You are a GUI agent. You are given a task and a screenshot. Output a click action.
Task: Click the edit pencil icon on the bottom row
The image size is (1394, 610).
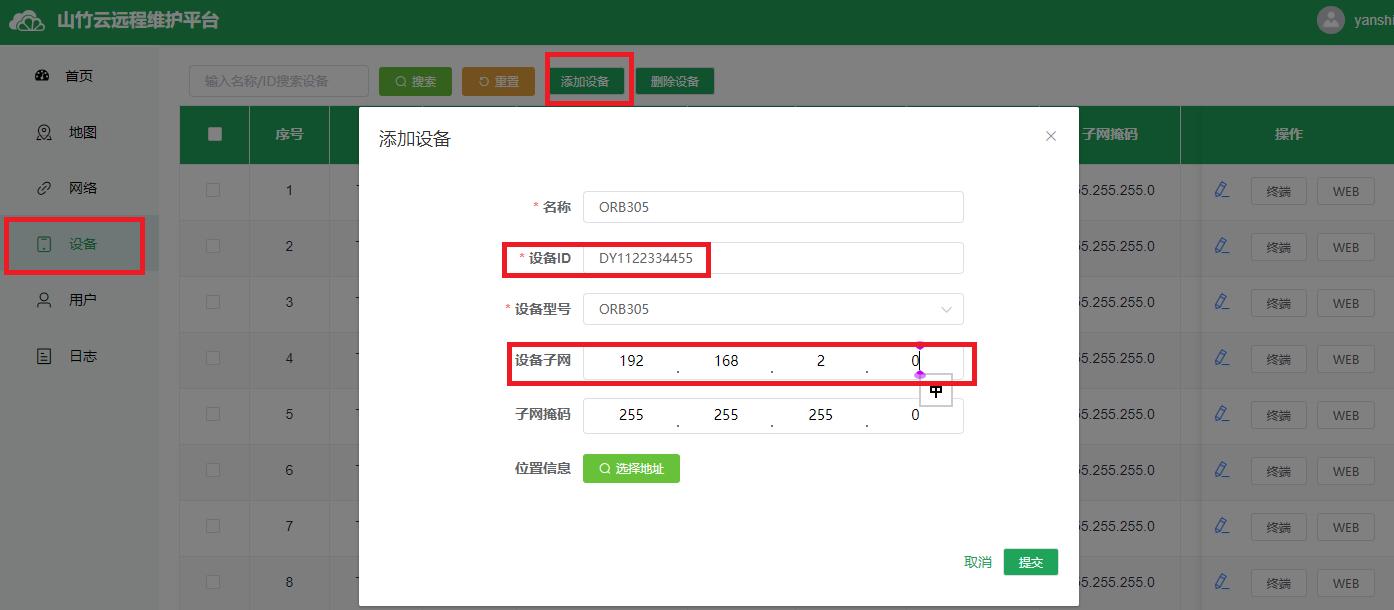[1221, 582]
